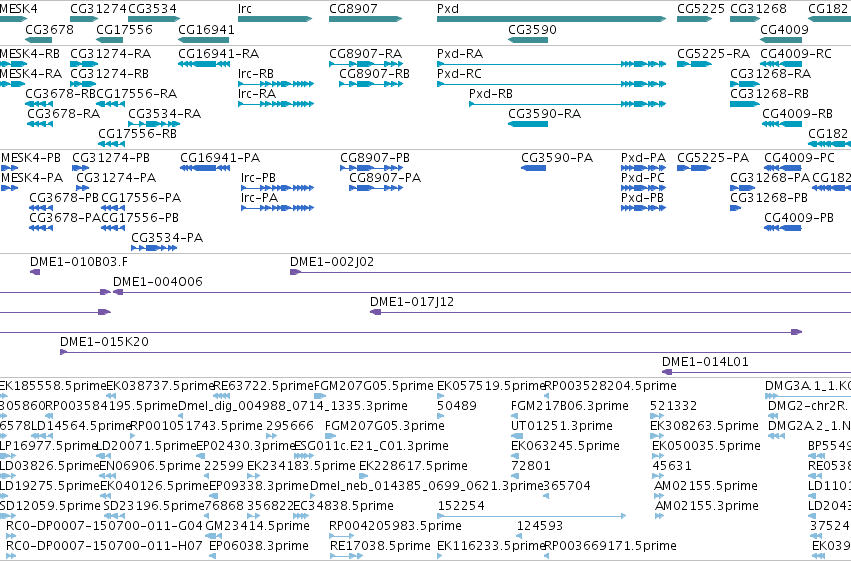Click the CG16941 gene label
851x561 pixels.
[x=206, y=30]
